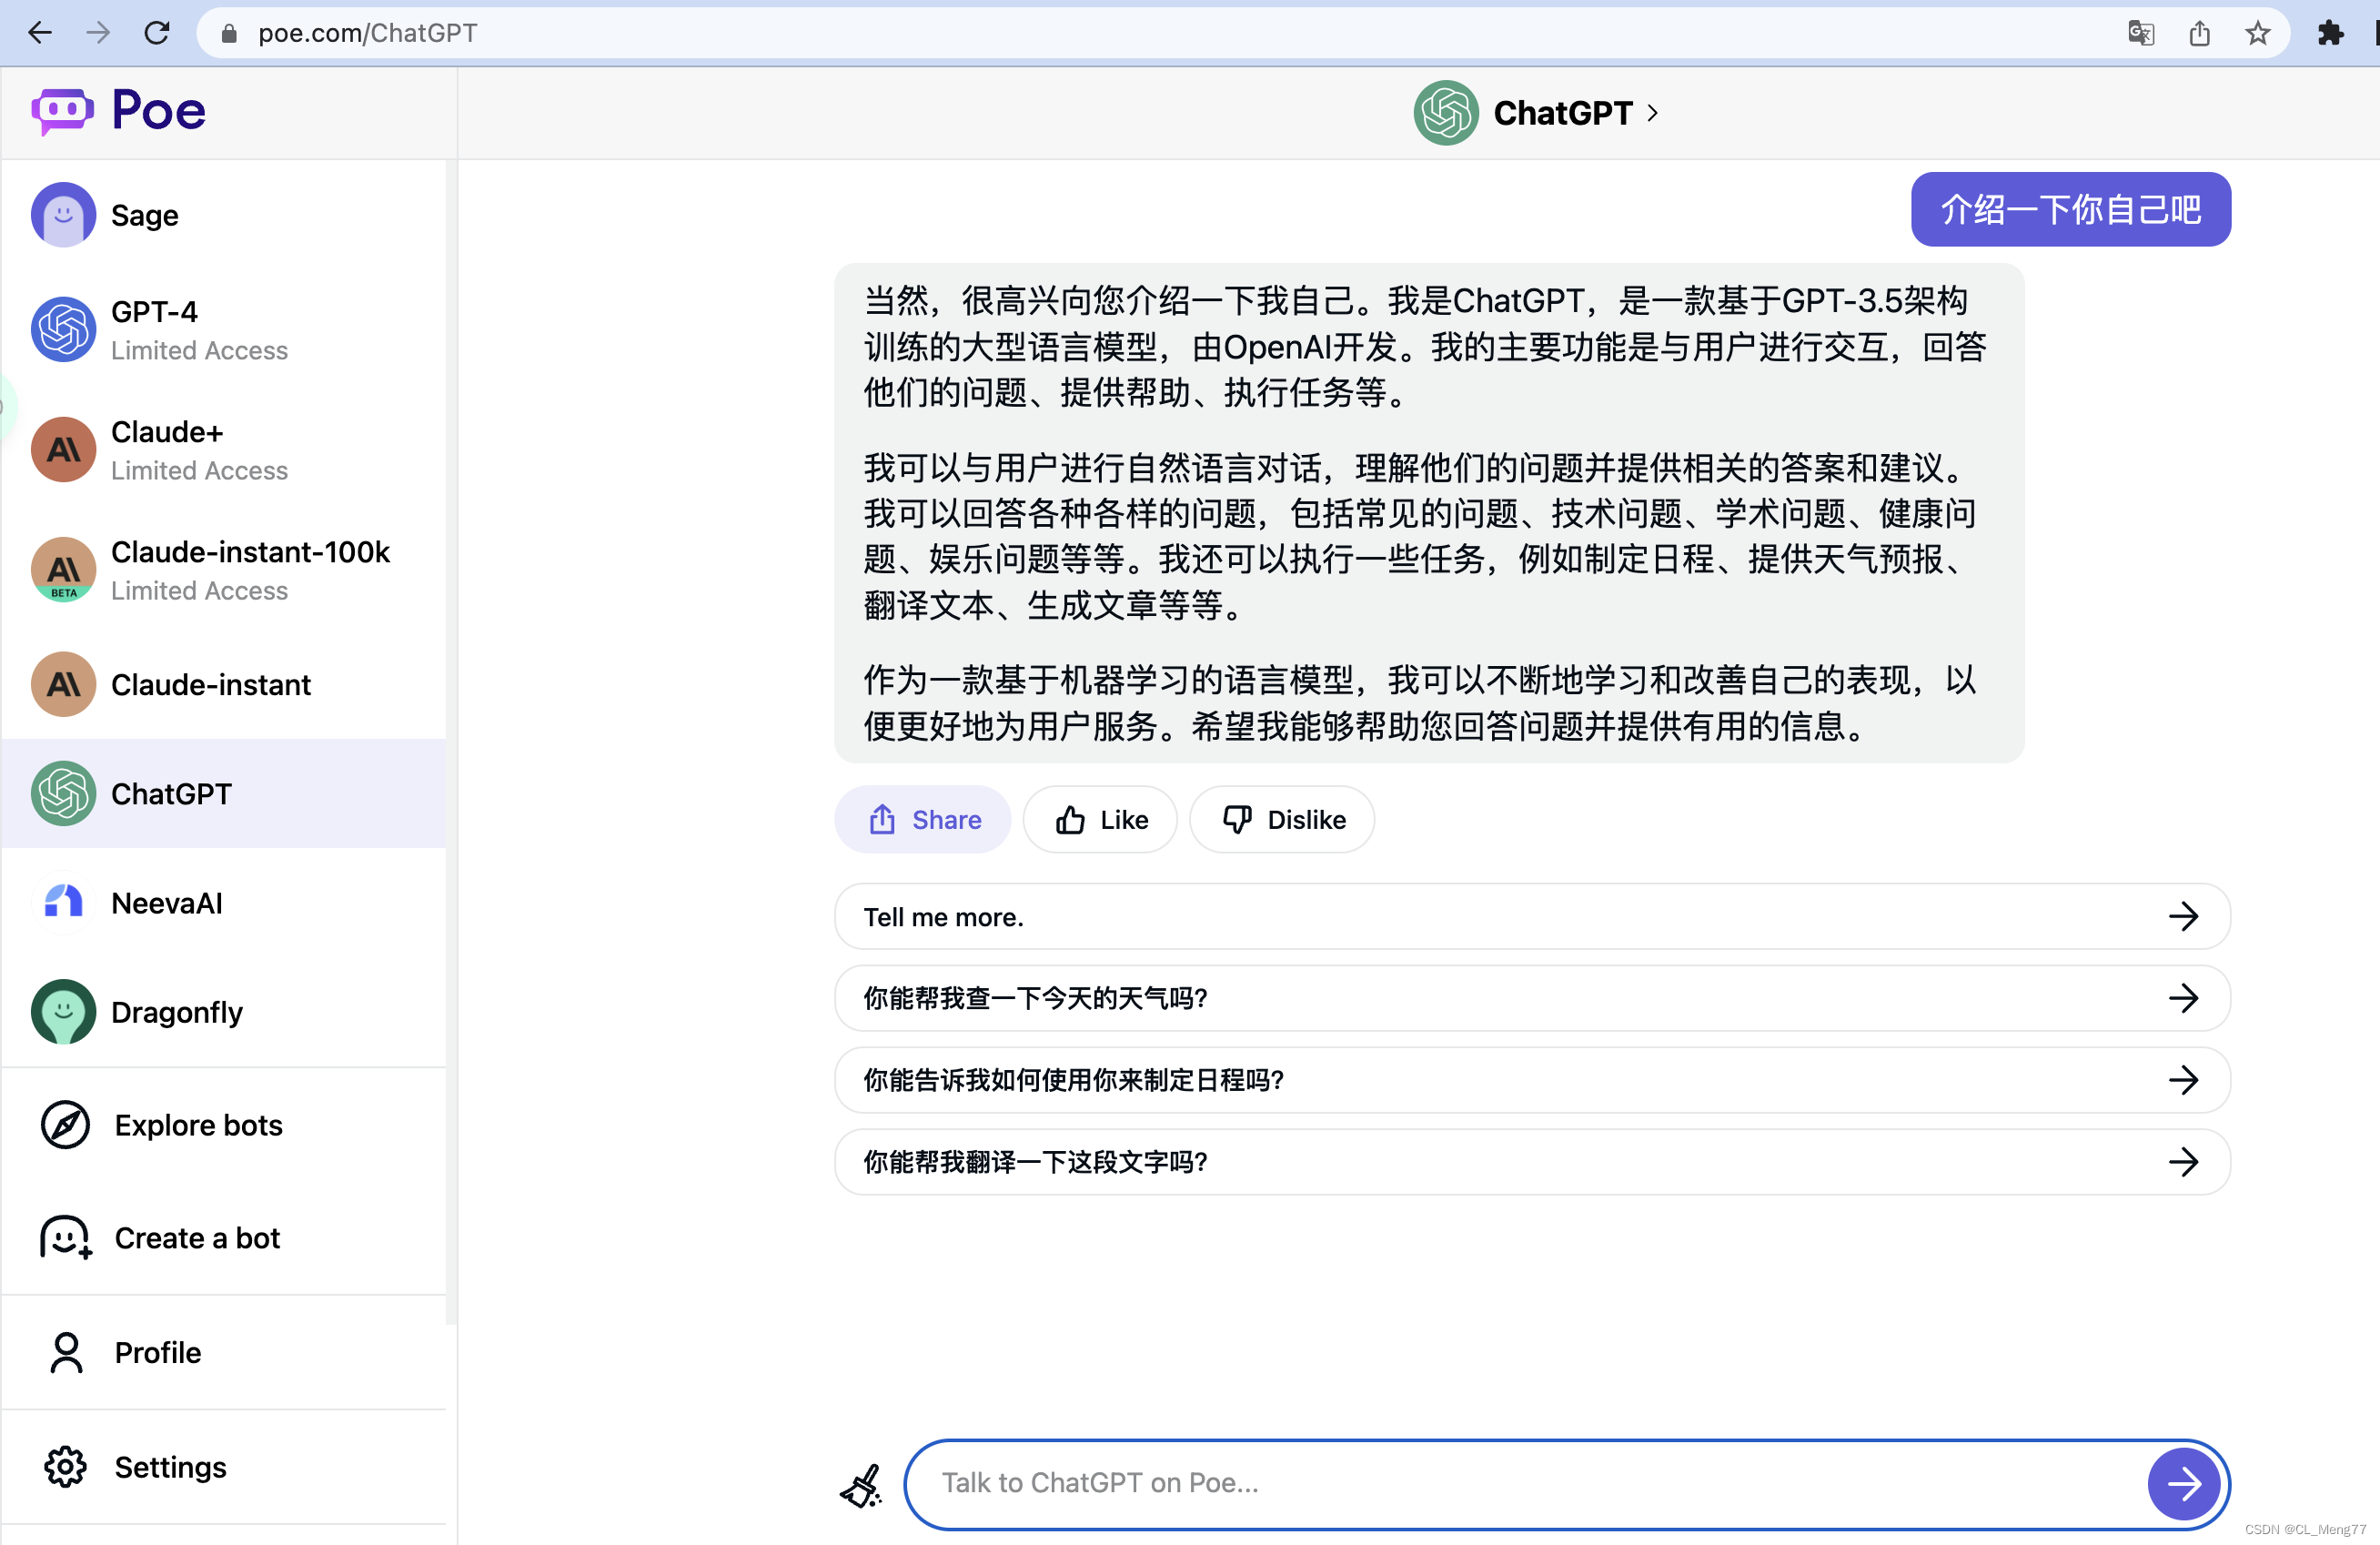Click the Profile person icon
The width and height of the screenshot is (2380, 1545).
[66, 1352]
